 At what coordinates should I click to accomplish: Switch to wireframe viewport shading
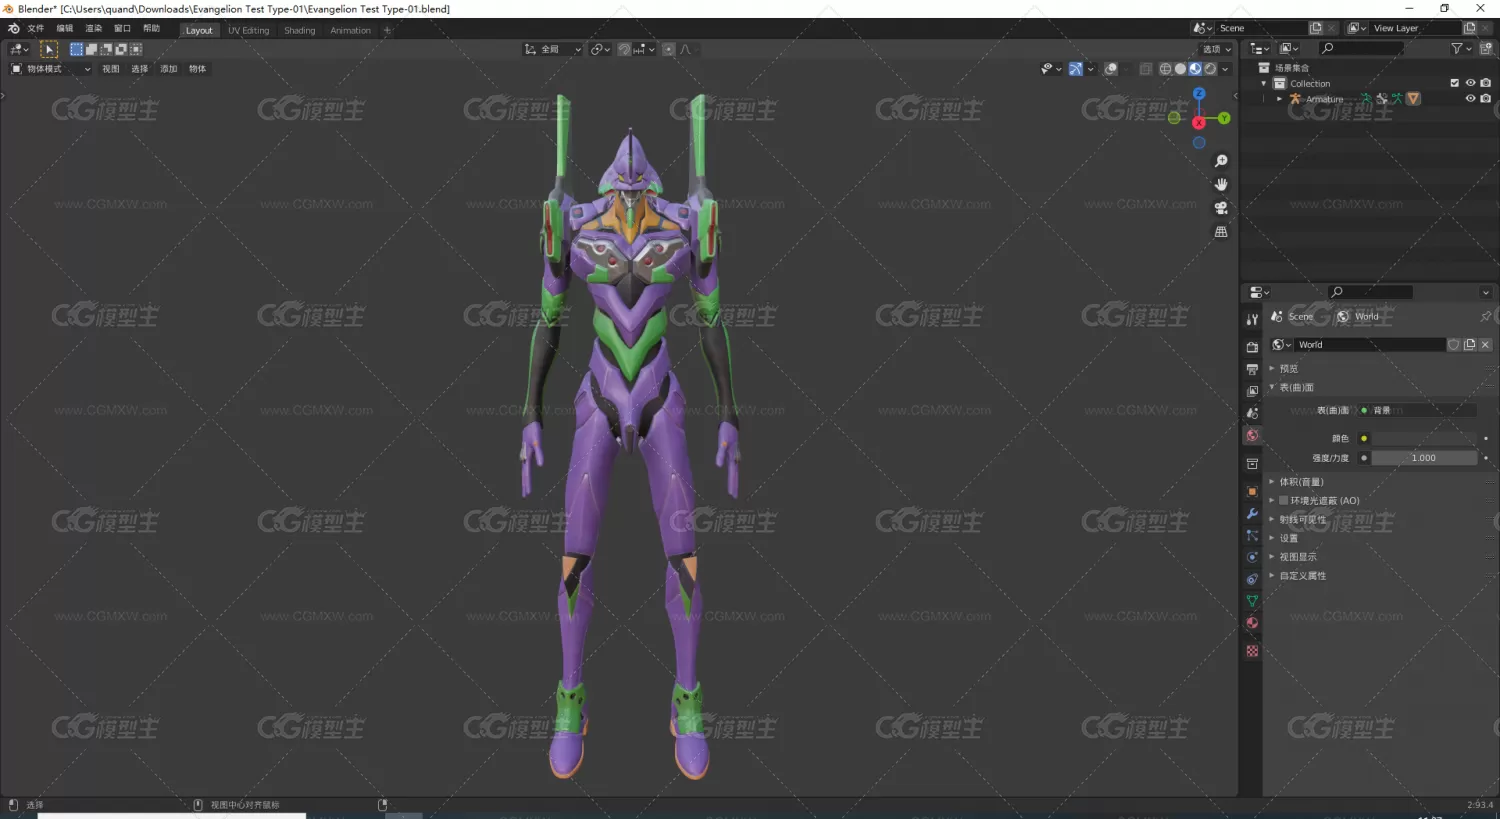(x=1166, y=69)
